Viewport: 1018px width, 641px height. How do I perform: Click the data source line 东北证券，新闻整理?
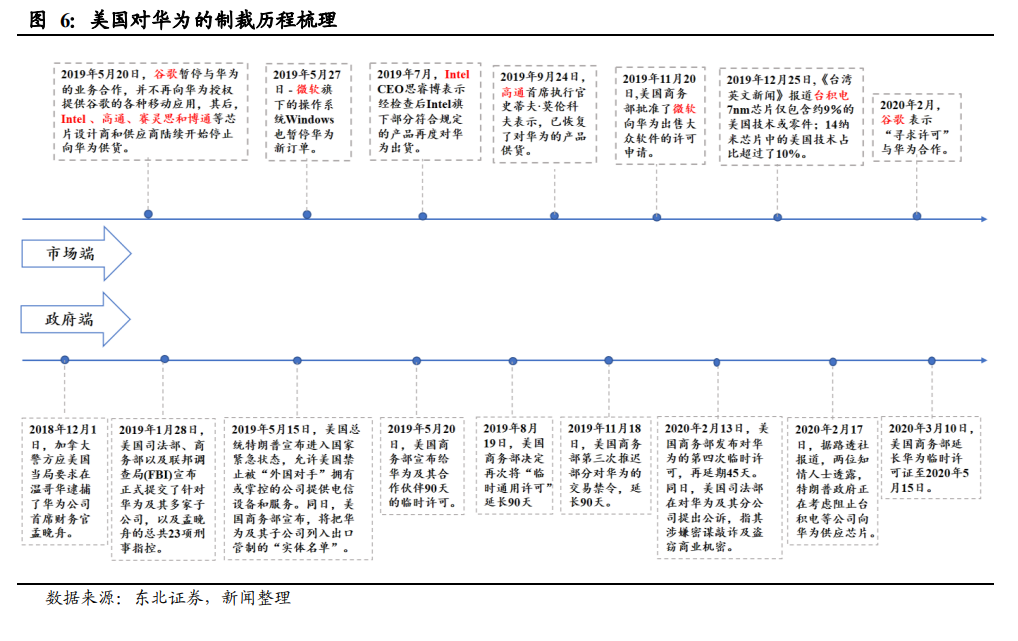pos(212,597)
